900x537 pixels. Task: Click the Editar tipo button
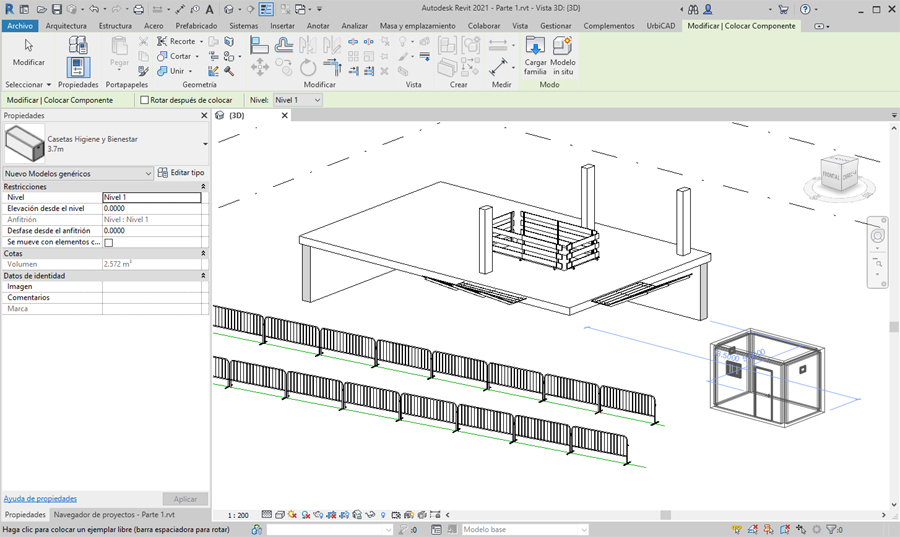[181, 173]
